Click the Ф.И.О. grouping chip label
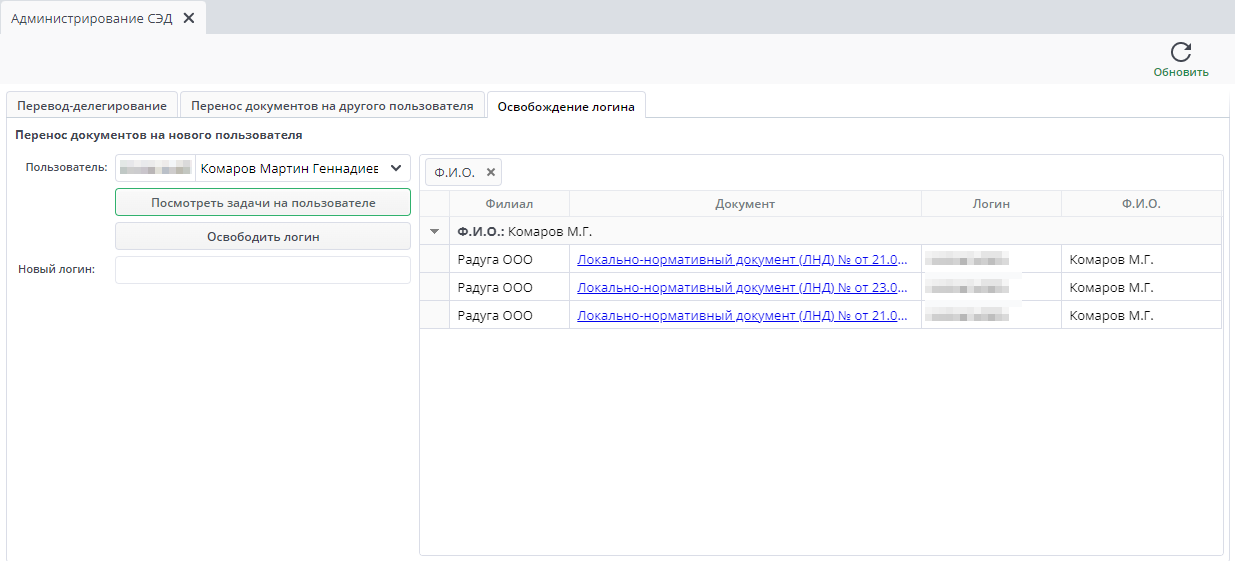 [454, 172]
